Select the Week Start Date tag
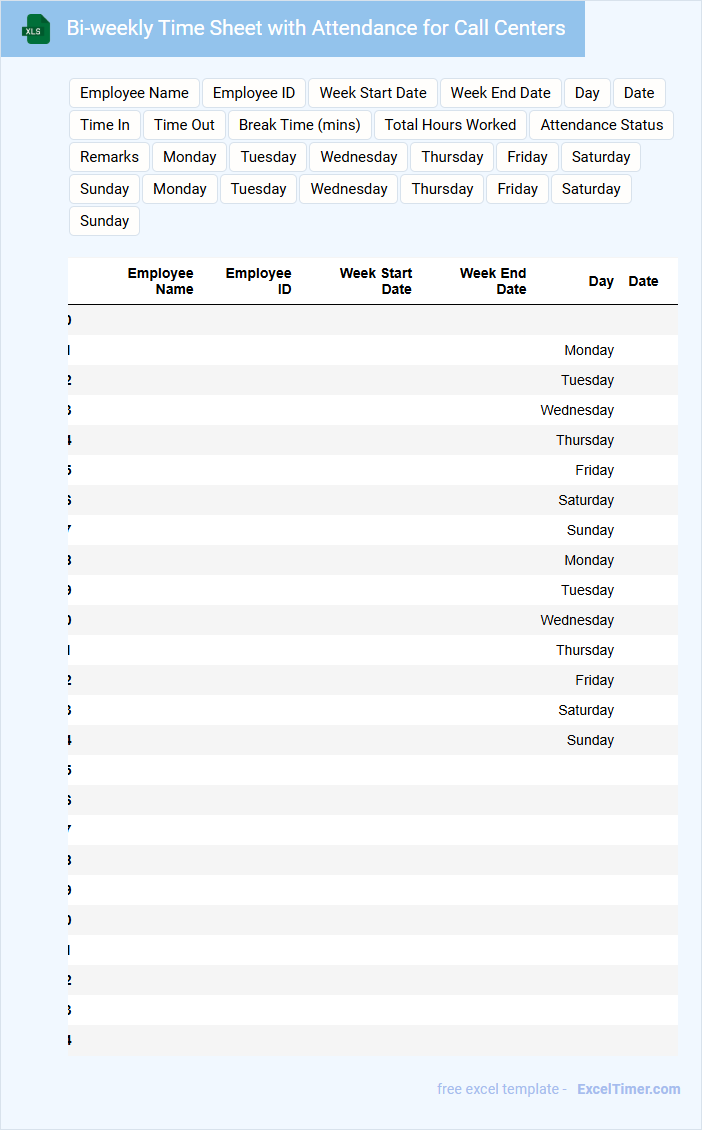The width and height of the screenshot is (702, 1130). [x=373, y=93]
